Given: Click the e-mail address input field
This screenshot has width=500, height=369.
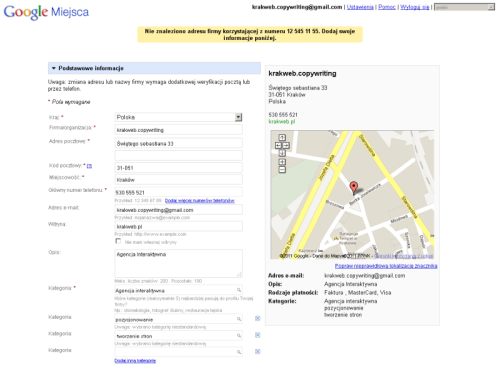Looking at the screenshot, I should pyautogui.click(x=178, y=210).
